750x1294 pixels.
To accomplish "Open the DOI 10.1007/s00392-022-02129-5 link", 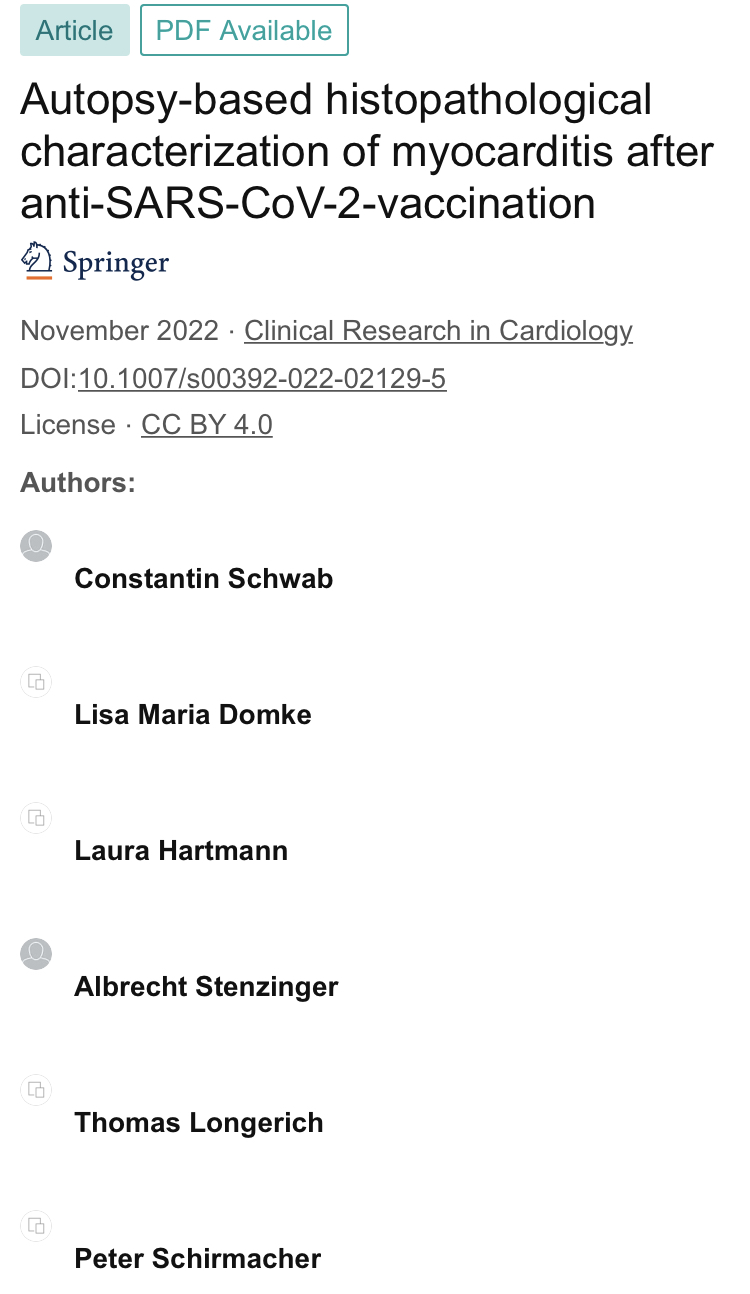I will [x=262, y=379].
